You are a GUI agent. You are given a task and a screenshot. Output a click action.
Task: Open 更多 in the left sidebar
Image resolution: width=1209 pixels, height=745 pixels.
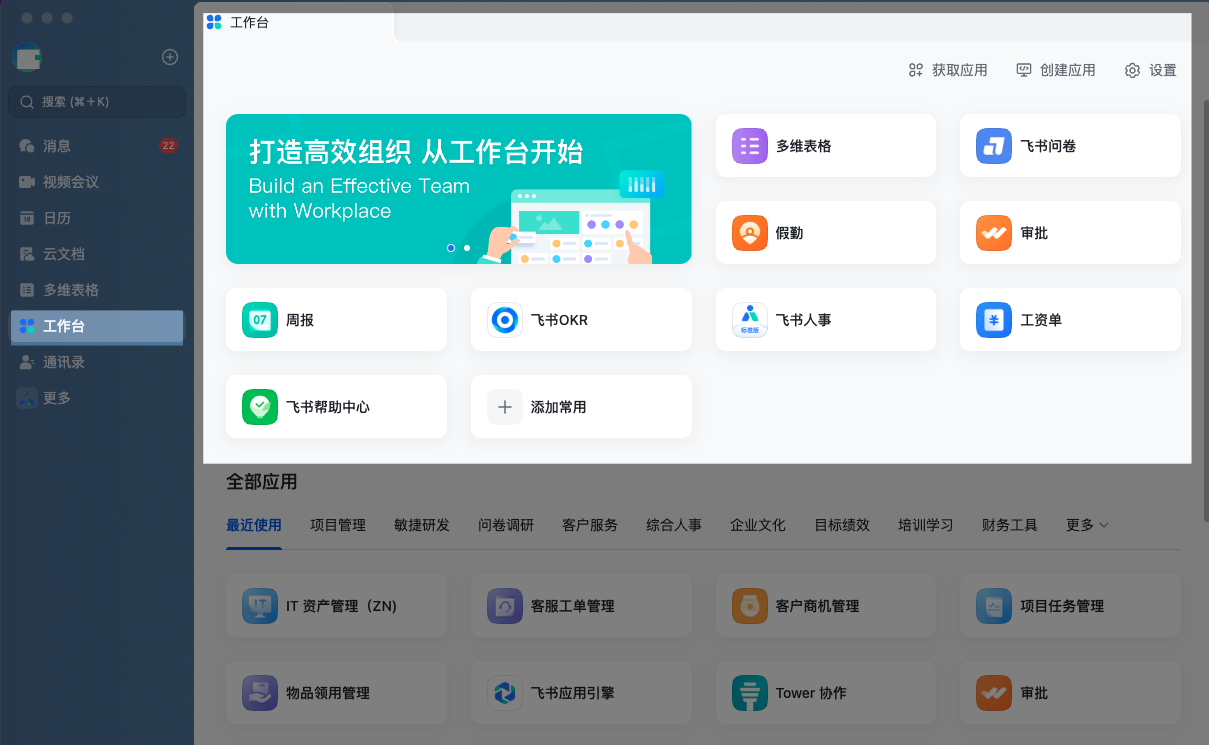point(97,398)
